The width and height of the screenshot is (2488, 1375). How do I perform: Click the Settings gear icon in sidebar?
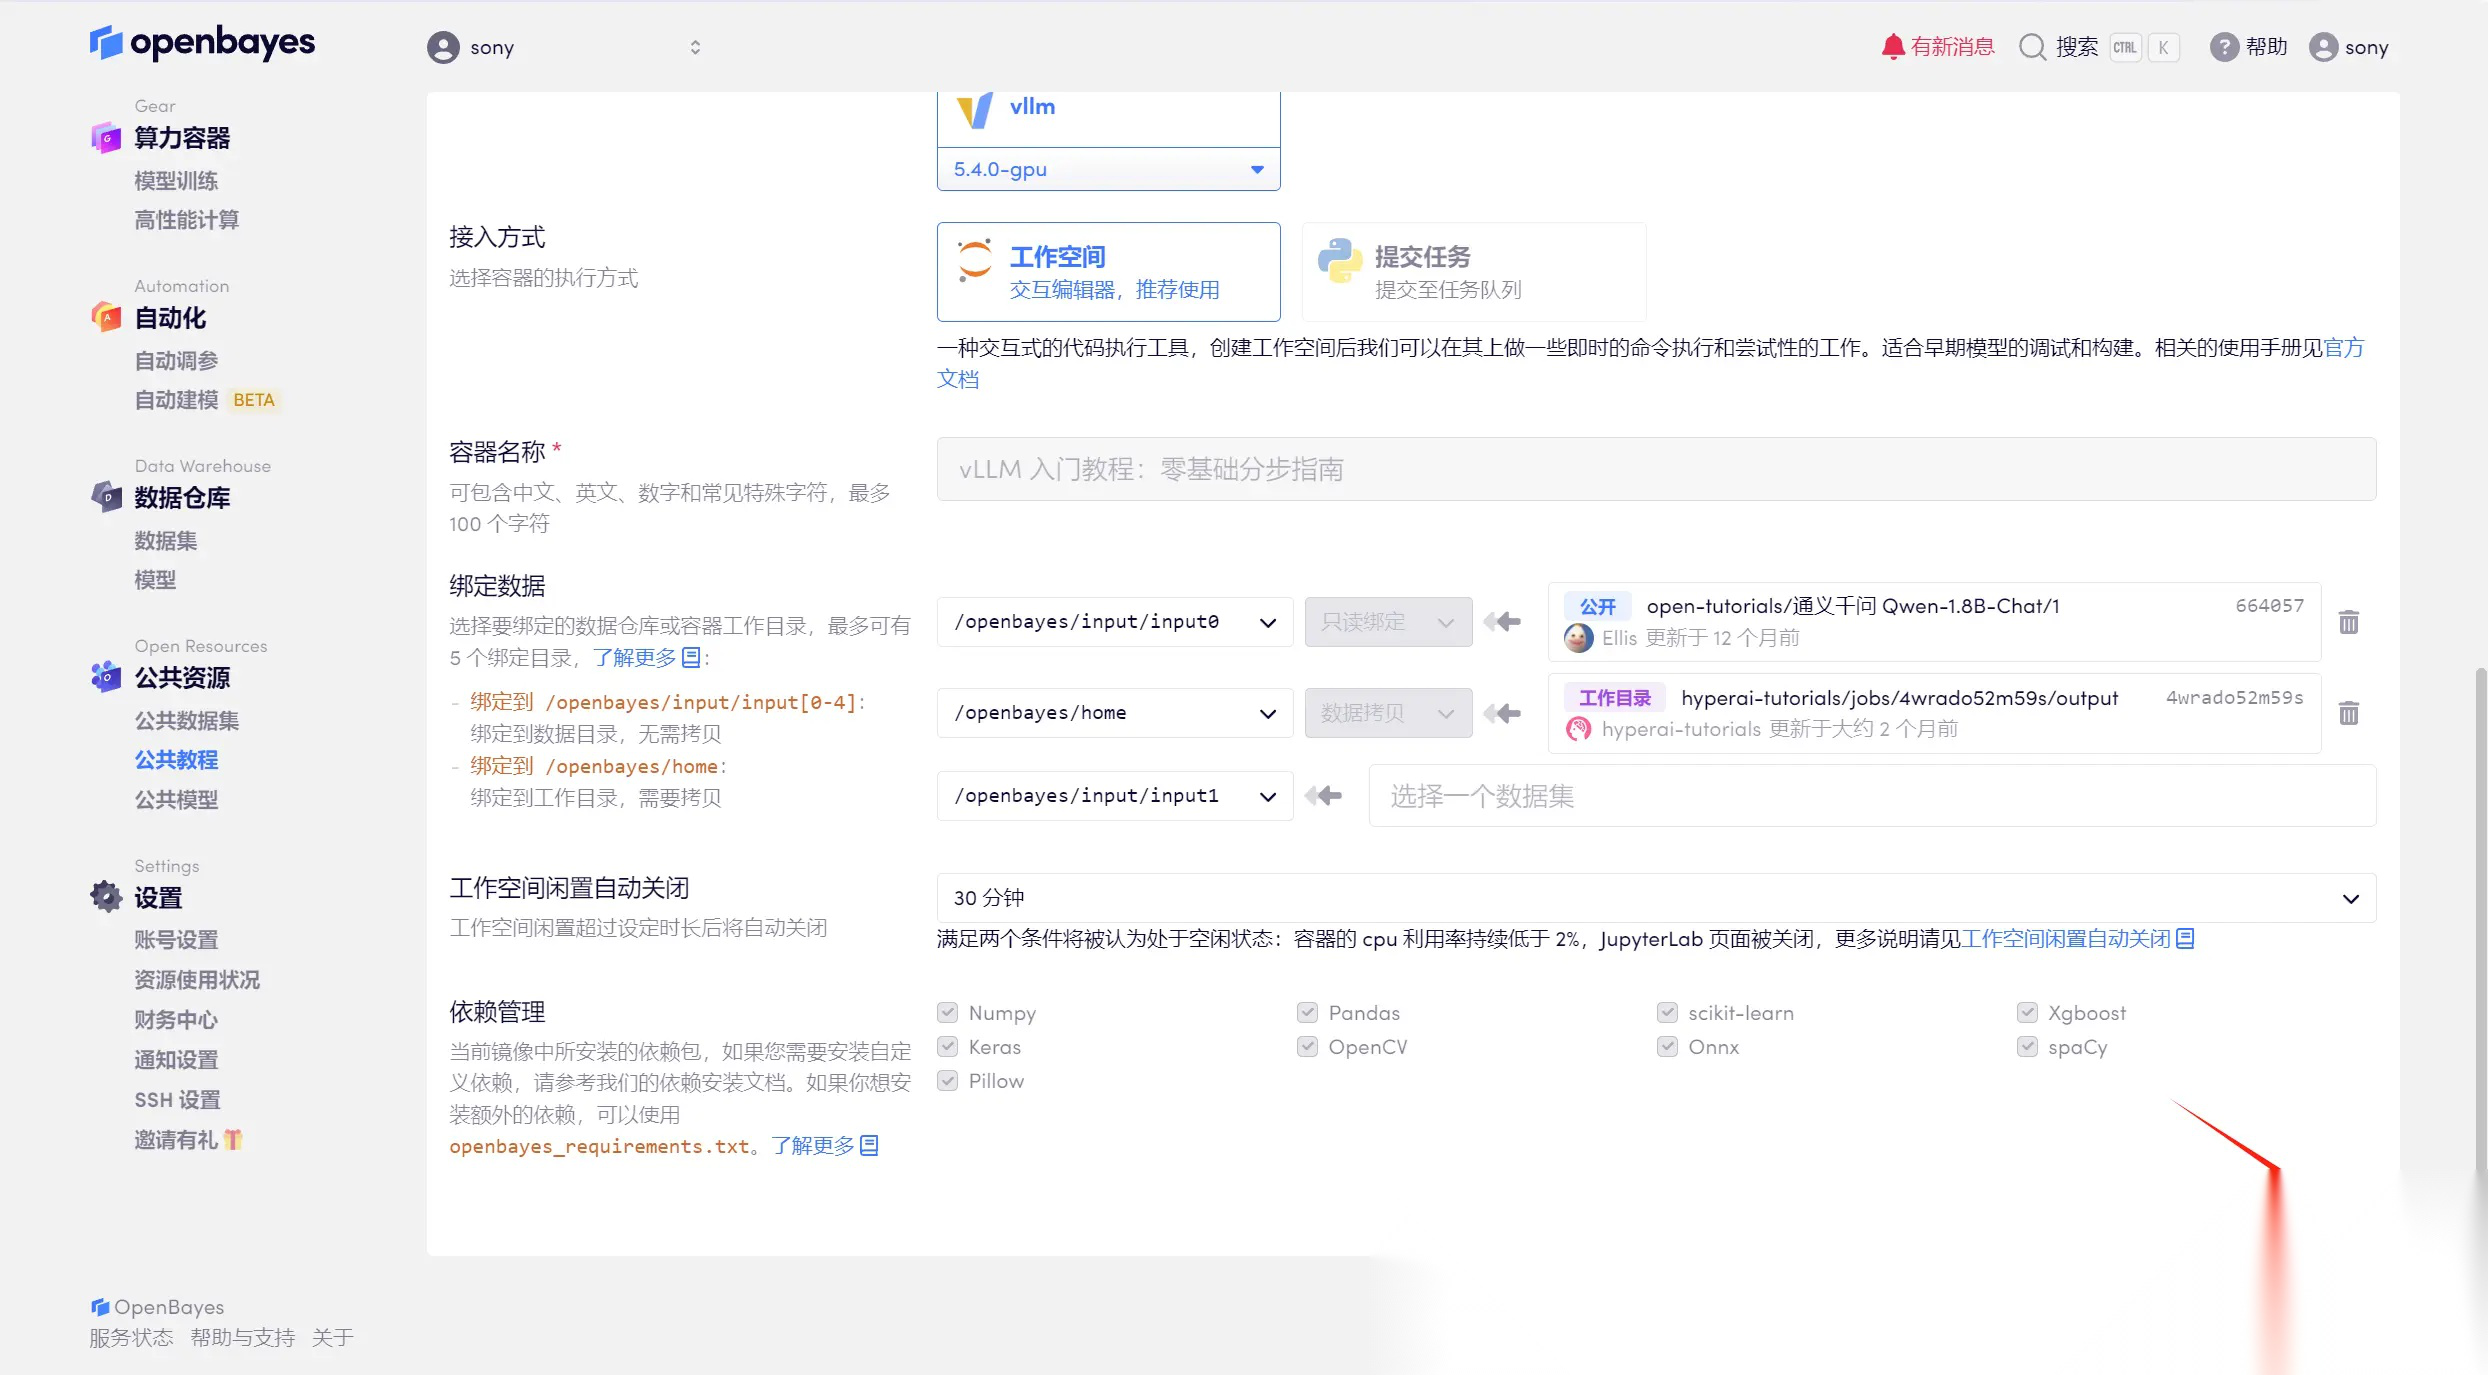[106, 897]
